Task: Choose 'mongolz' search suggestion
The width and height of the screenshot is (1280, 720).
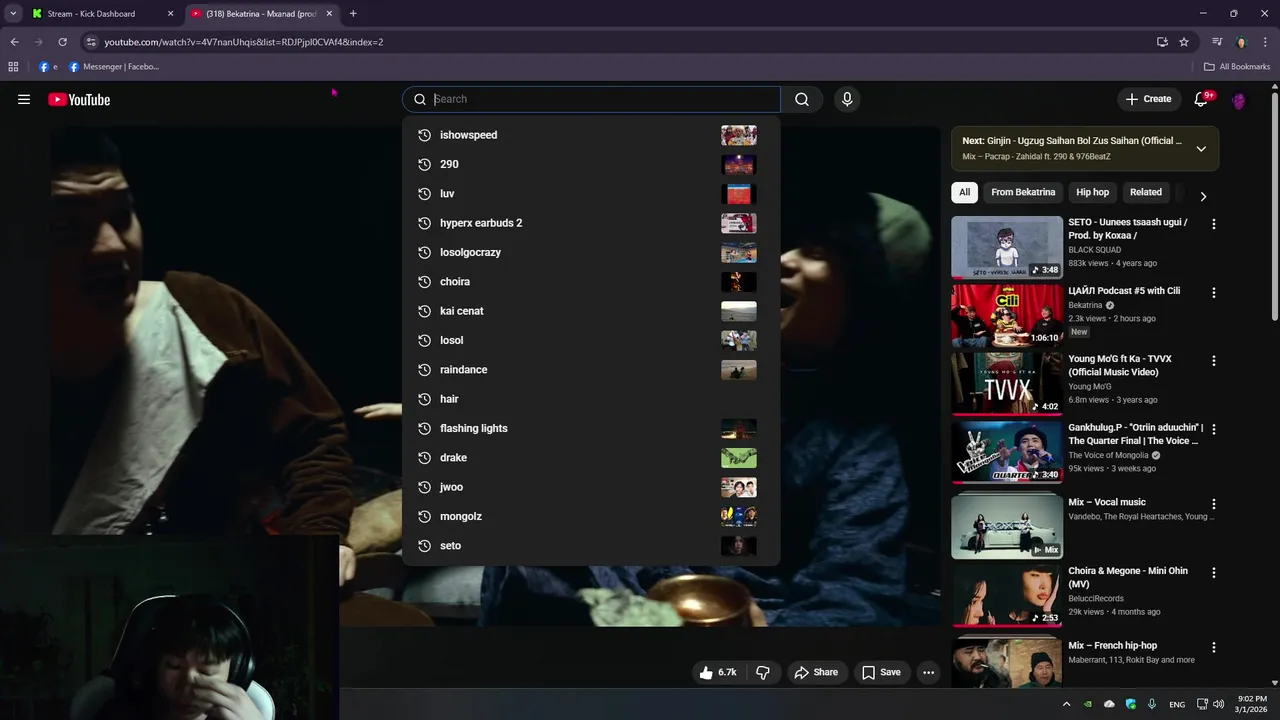Action: (x=591, y=516)
